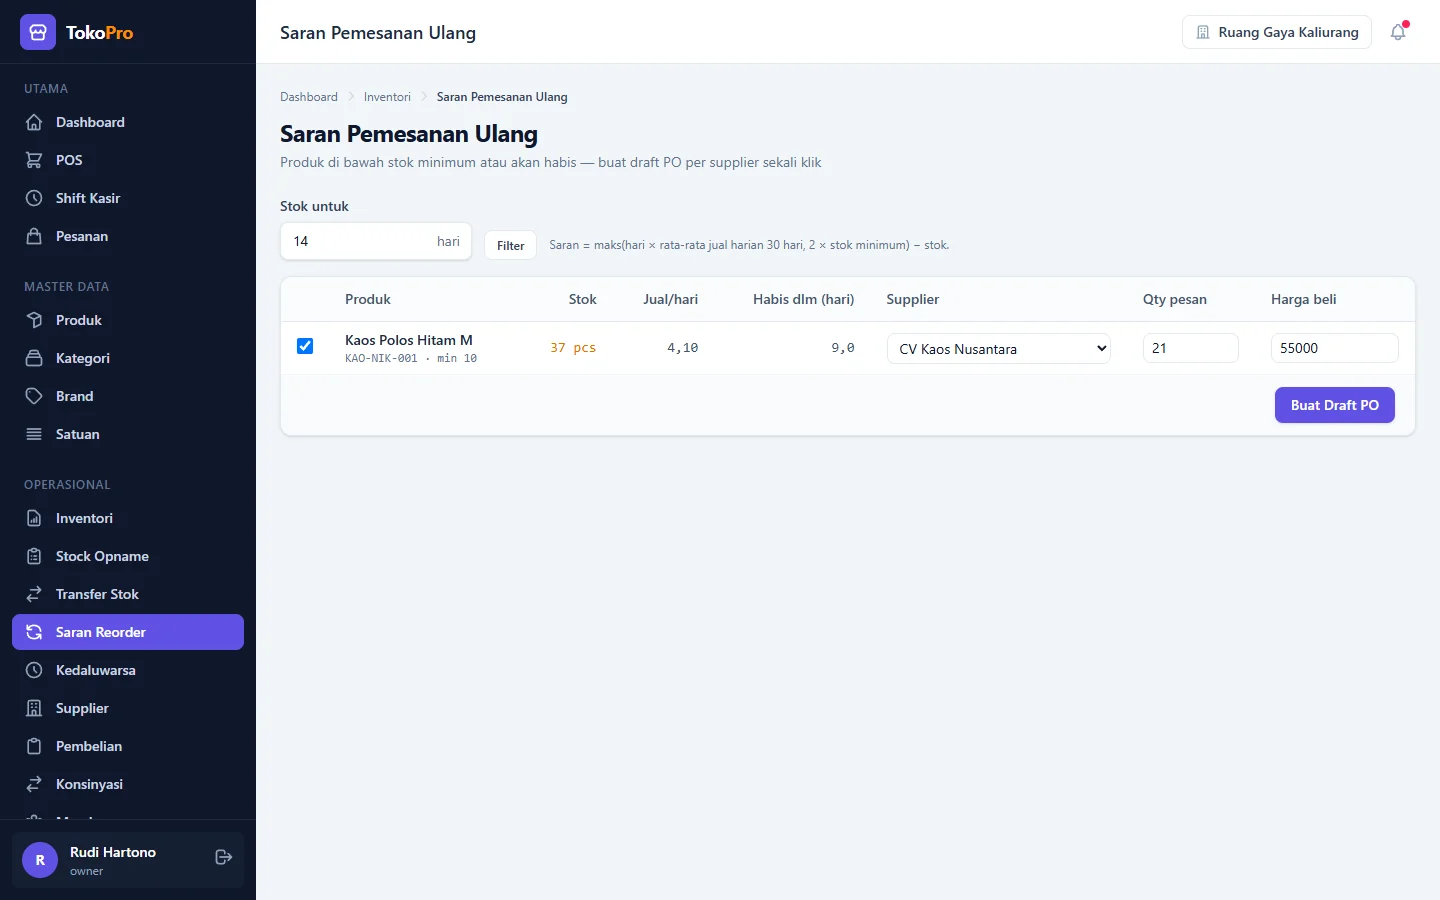This screenshot has height=900, width=1440.
Task: Click the Inventori icon in sidebar
Action: tap(34, 518)
